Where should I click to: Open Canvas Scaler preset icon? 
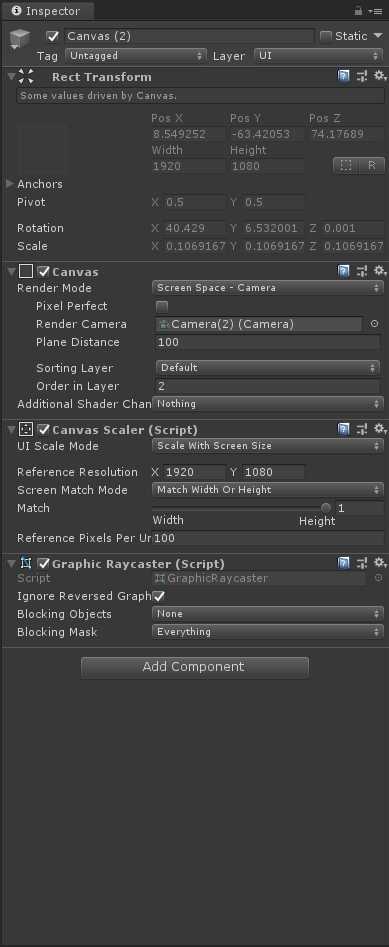pos(362,429)
